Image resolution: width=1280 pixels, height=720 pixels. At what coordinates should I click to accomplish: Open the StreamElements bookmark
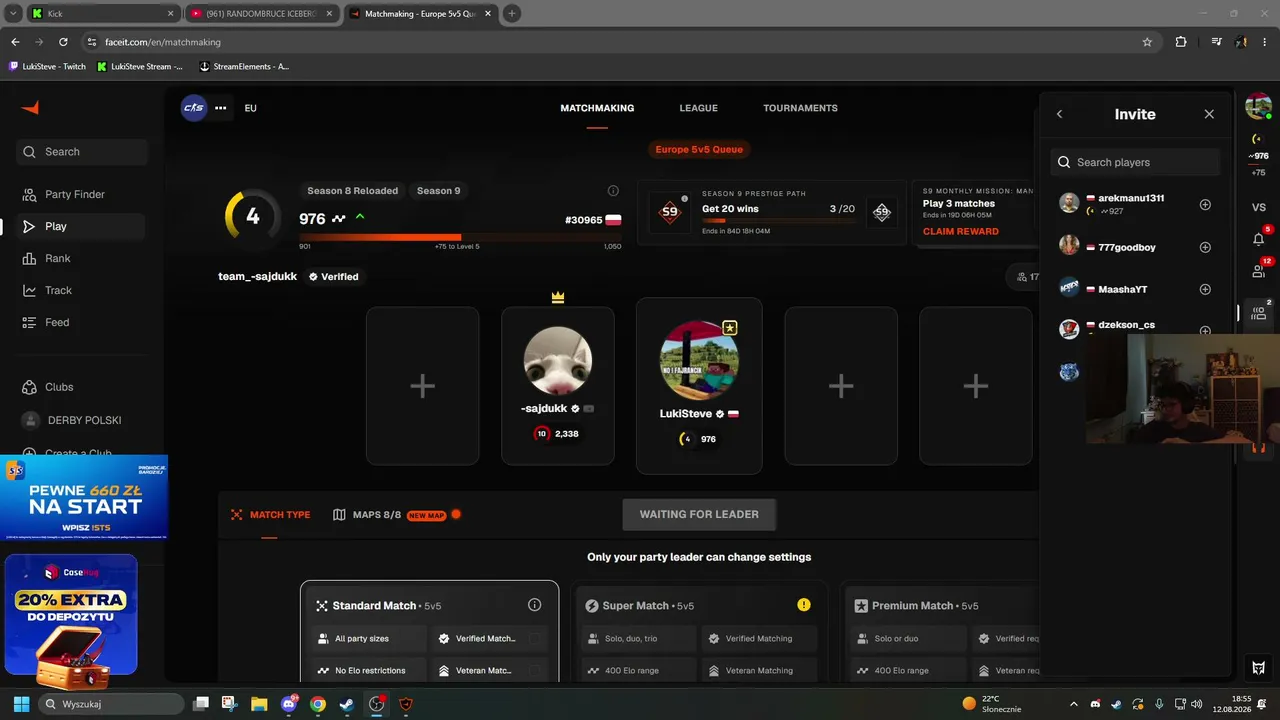(x=245, y=66)
